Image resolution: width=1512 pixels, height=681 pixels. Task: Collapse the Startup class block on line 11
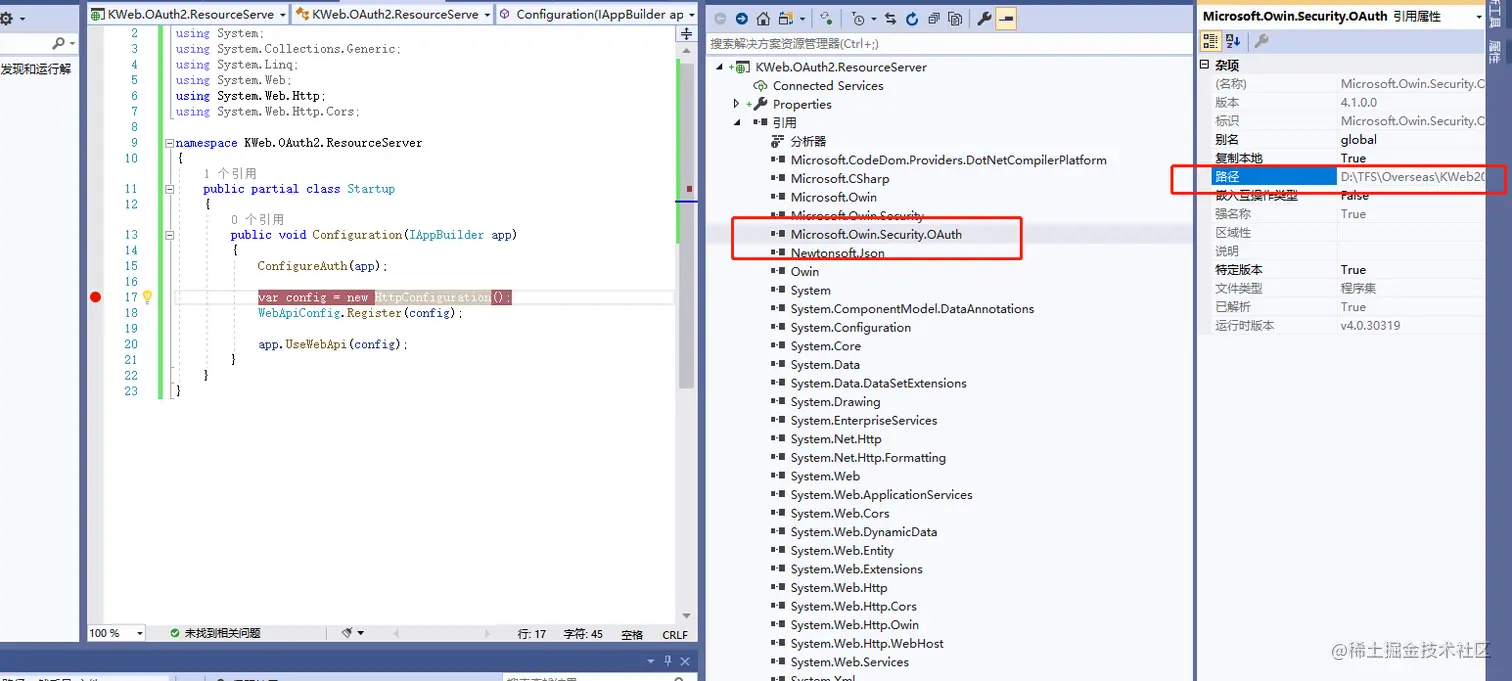tap(169, 189)
